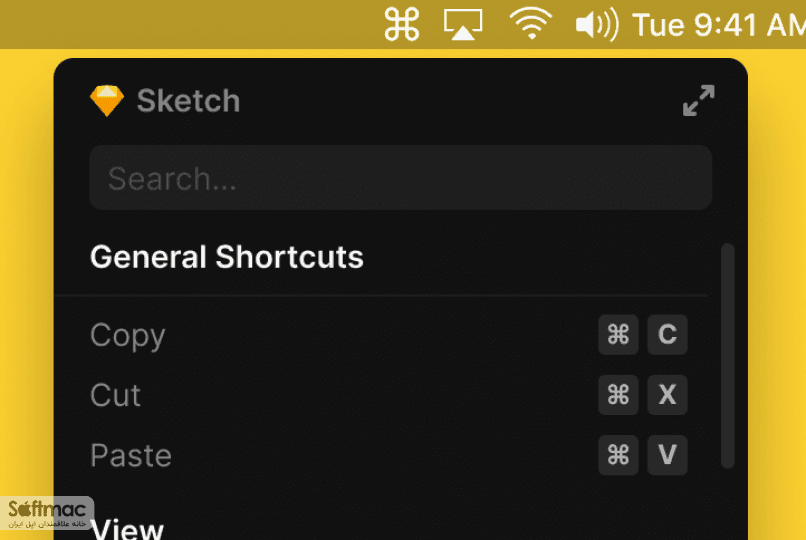Viewport: 806px width, 540px height.
Task: Click the Sketch app title
Action: click(188, 101)
